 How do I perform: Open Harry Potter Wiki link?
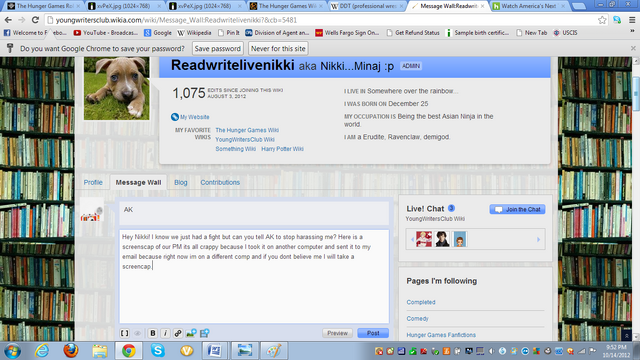click(282, 149)
